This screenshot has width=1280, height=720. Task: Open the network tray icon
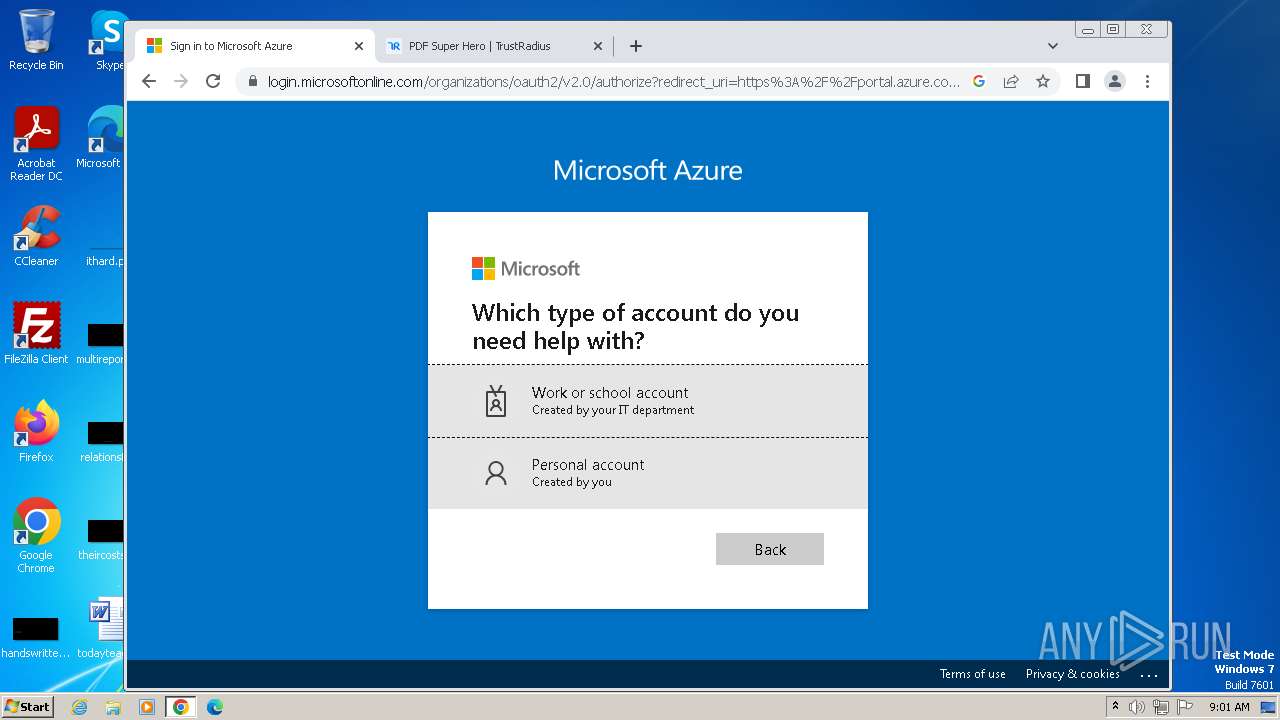pos(1161,707)
